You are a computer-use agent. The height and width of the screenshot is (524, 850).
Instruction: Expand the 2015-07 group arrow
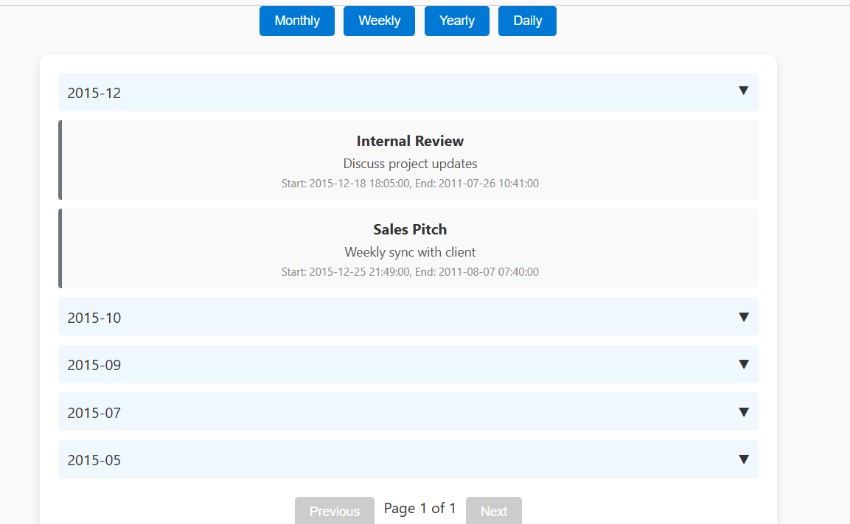(744, 412)
